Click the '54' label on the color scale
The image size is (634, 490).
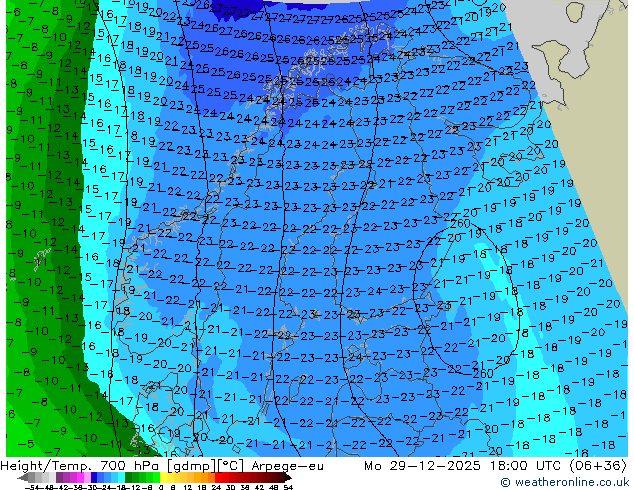click(x=288, y=487)
